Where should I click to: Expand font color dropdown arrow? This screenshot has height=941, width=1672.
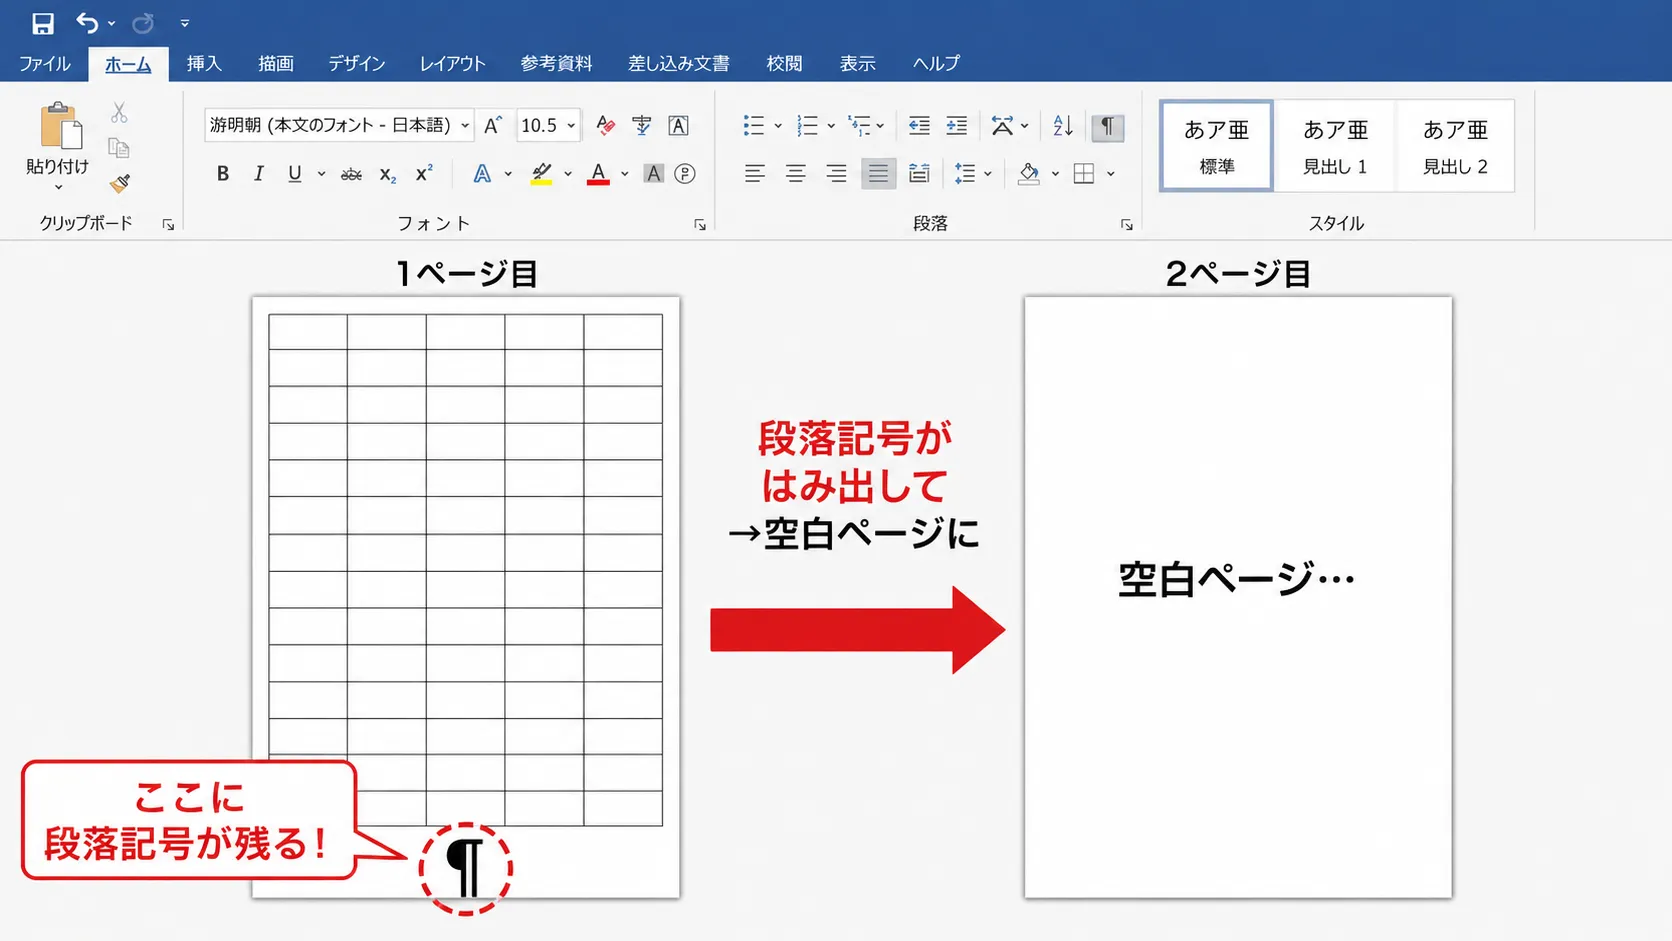coord(625,174)
